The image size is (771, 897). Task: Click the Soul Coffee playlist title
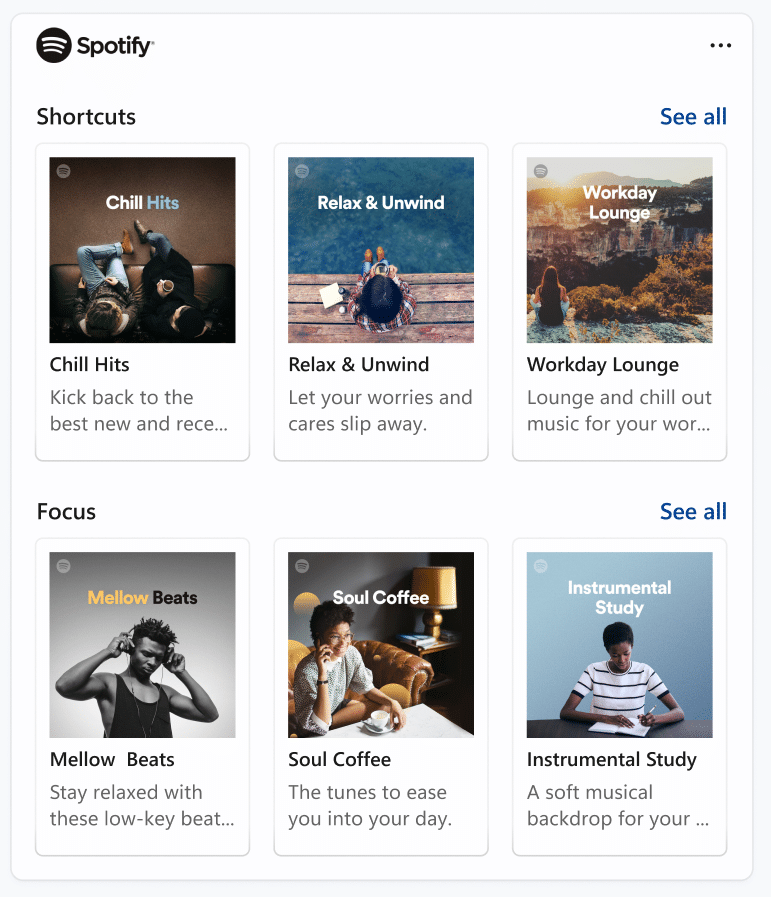pos(339,760)
